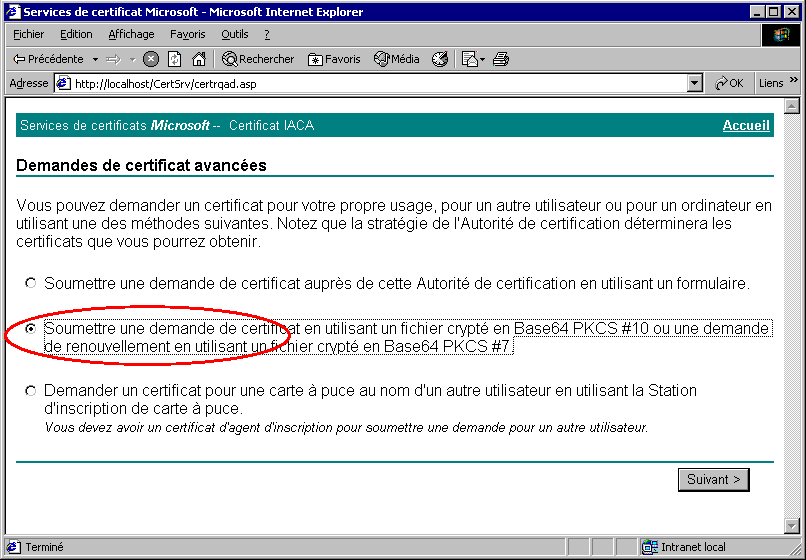Open the Favoris menu in menu bar
The image size is (806, 560).
188,34
